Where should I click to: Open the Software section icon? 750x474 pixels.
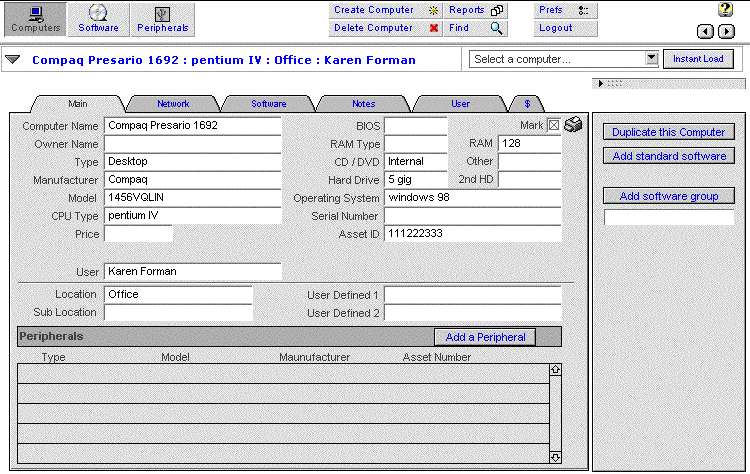point(99,20)
